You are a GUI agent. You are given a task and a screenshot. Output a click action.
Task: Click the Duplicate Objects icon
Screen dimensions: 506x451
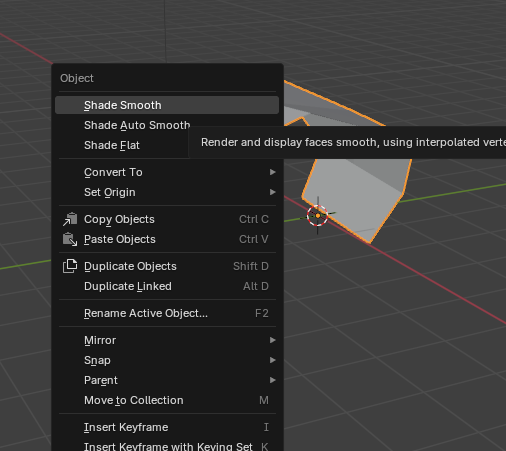click(x=70, y=266)
